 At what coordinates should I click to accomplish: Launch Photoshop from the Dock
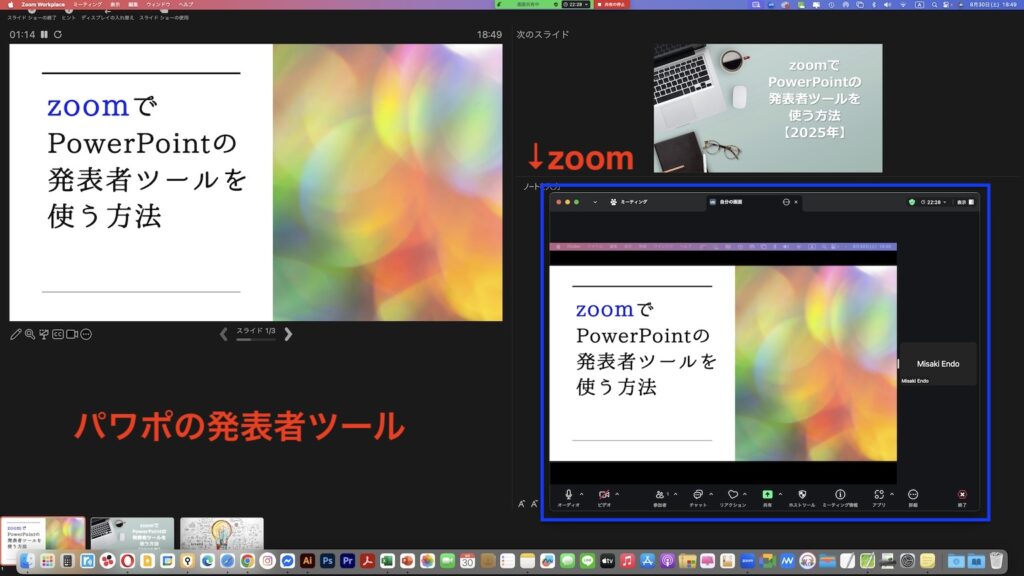tap(327, 561)
